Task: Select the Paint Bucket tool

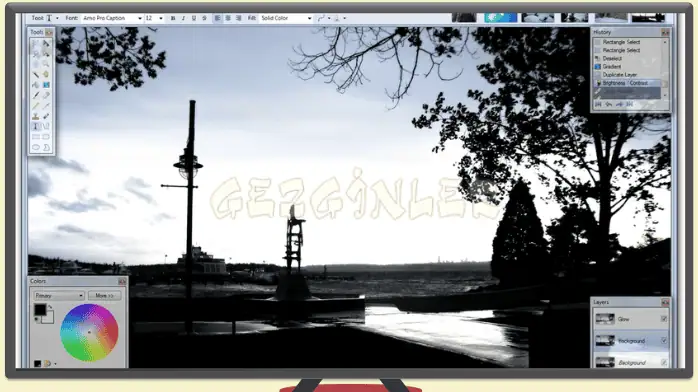Action: (36, 85)
